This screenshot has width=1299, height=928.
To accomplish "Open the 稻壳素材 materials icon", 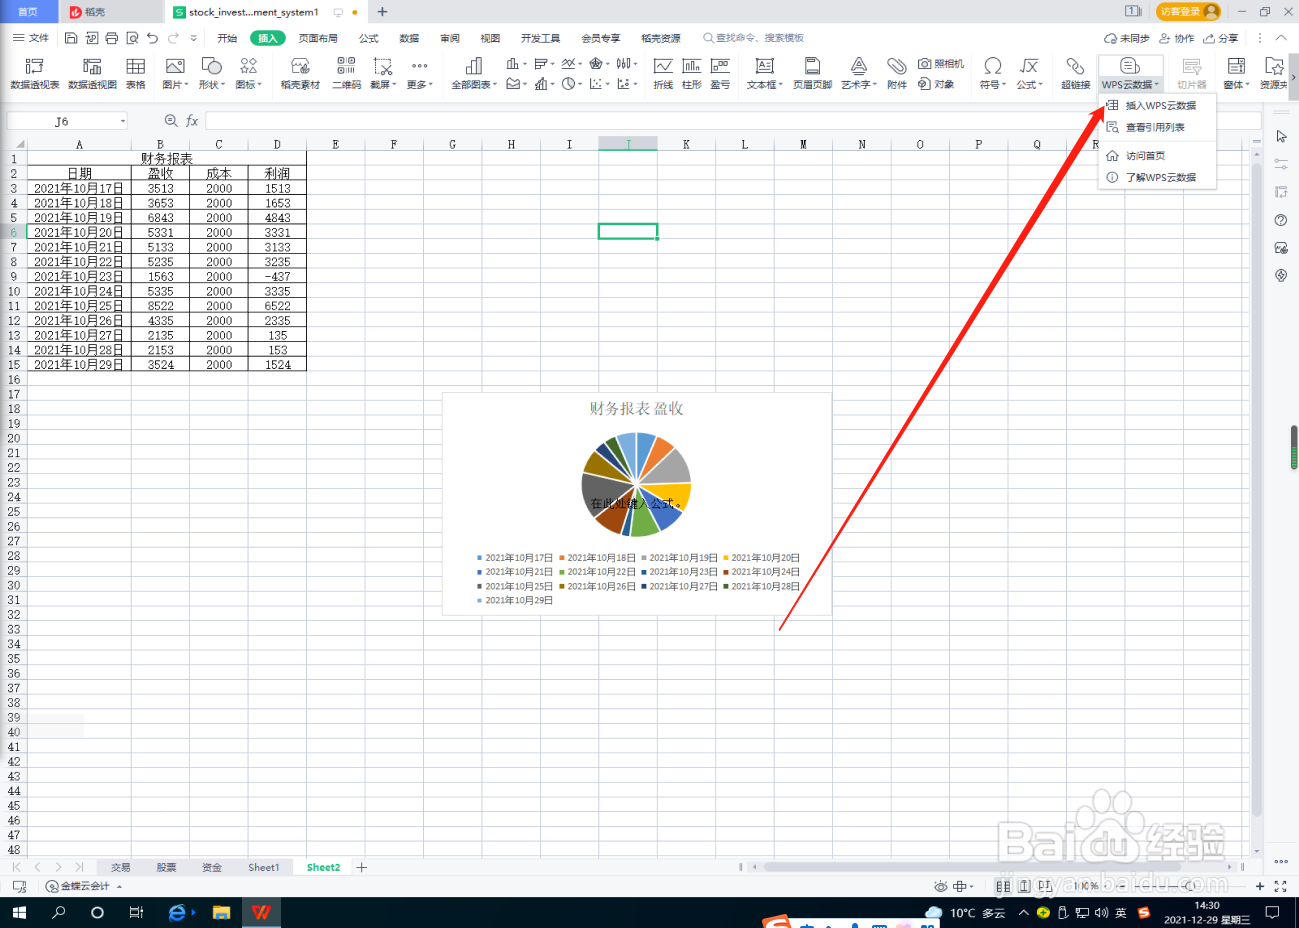I will pyautogui.click(x=300, y=73).
